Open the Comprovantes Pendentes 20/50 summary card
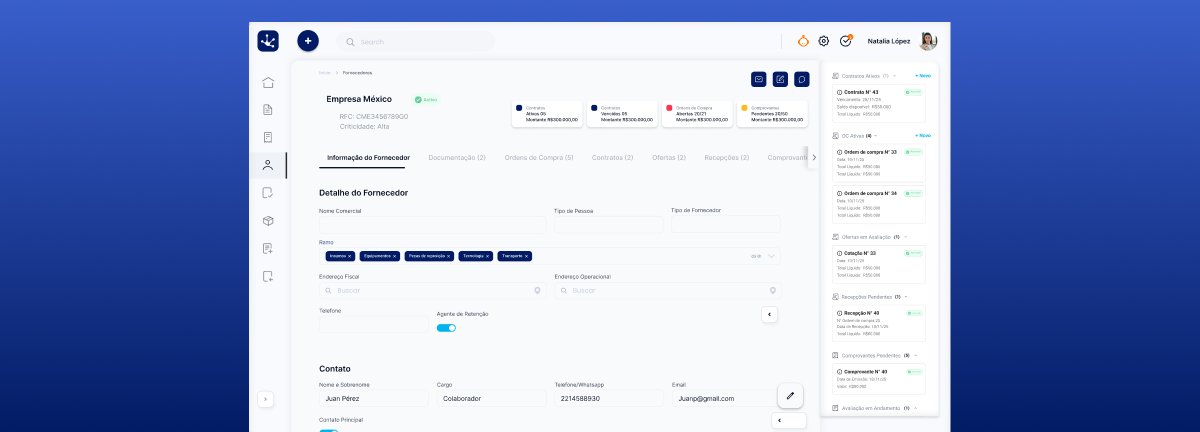Image resolution: width=1200 pixels, height=432 pixels. click(771, 113)
